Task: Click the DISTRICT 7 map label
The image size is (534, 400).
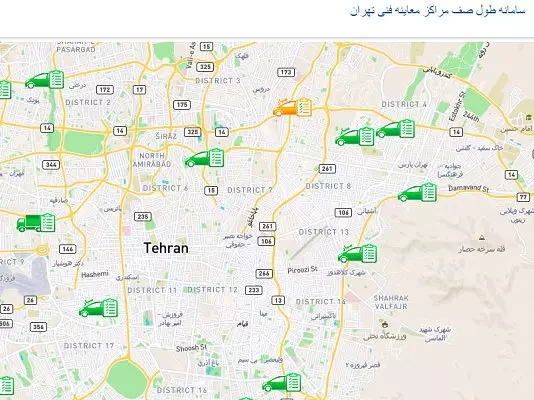Action: [250, 190]
